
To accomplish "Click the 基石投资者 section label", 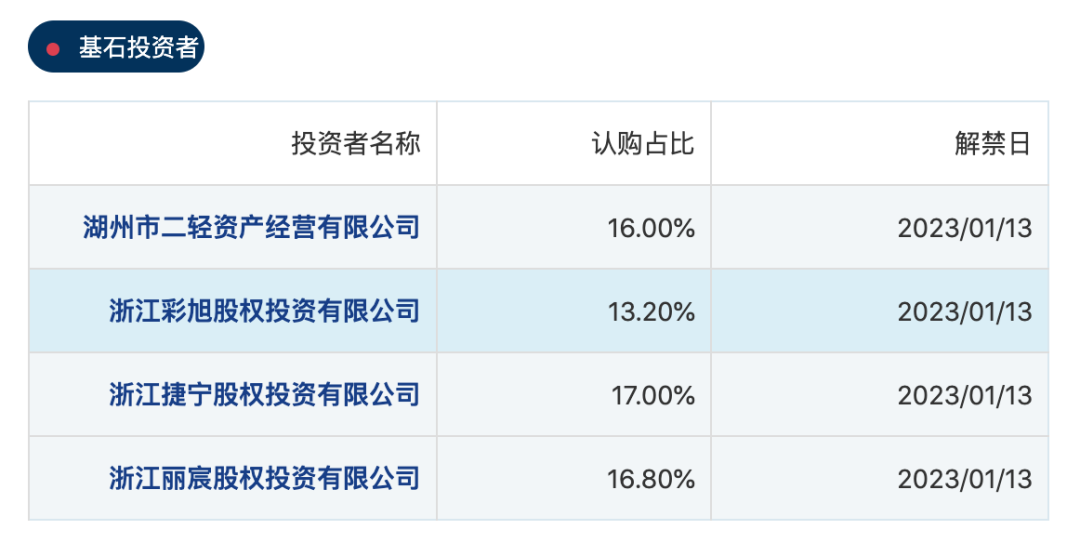I will coord(138,49).
